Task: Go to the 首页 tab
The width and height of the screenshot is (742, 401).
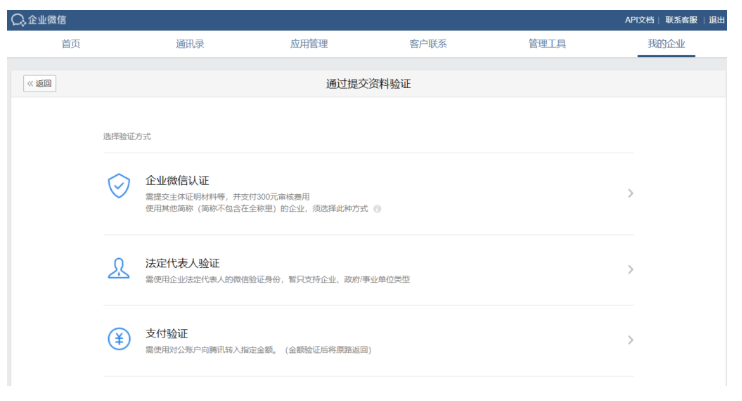Action: tap(71, 44)
